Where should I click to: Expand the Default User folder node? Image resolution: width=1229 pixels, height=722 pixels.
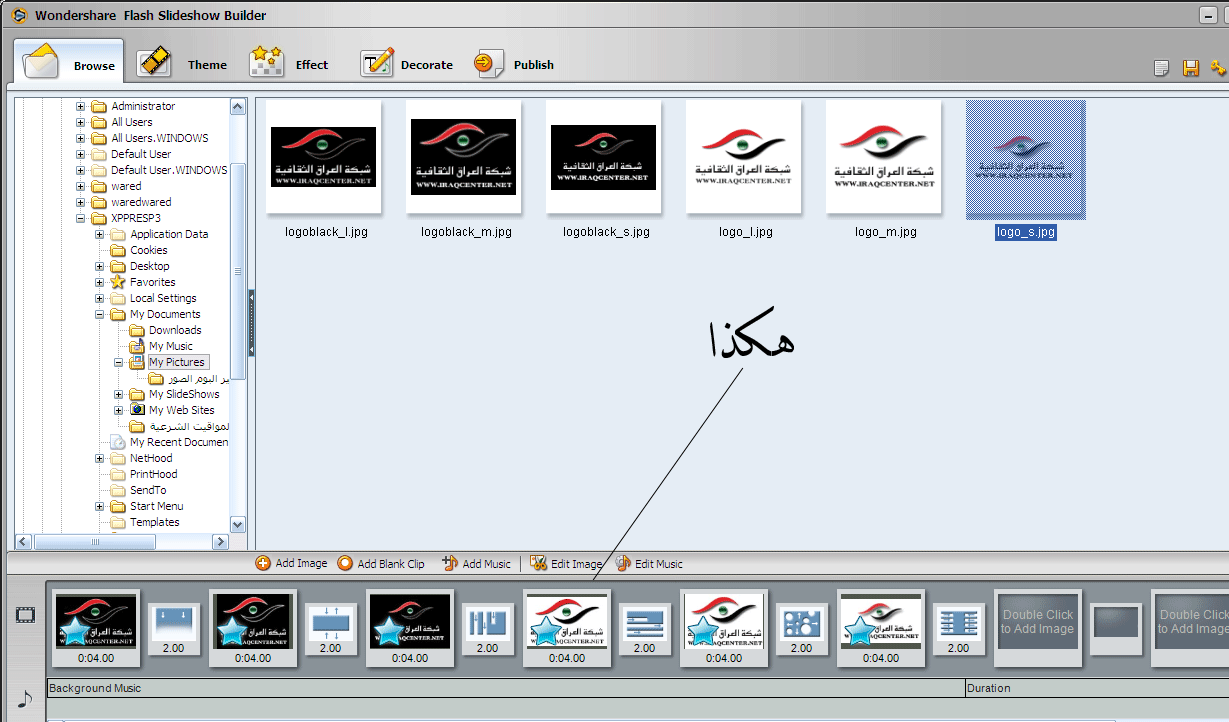(81, 154)
